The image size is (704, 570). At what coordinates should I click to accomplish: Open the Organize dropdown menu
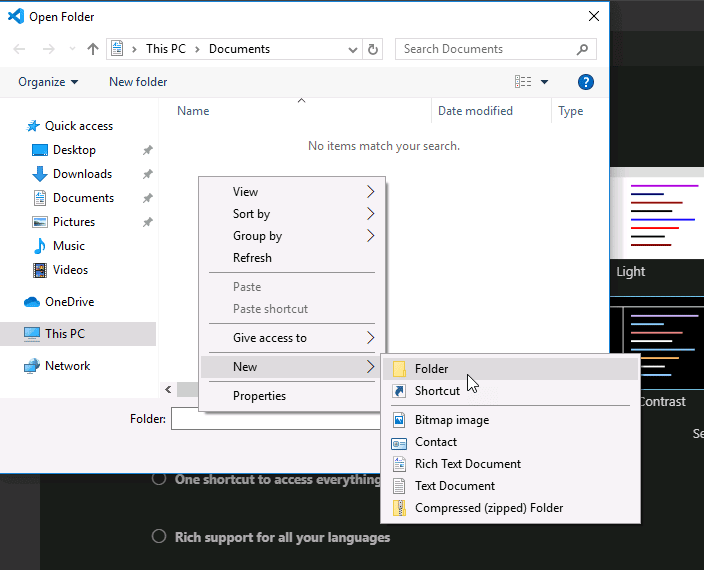click(x=48, y=82)
